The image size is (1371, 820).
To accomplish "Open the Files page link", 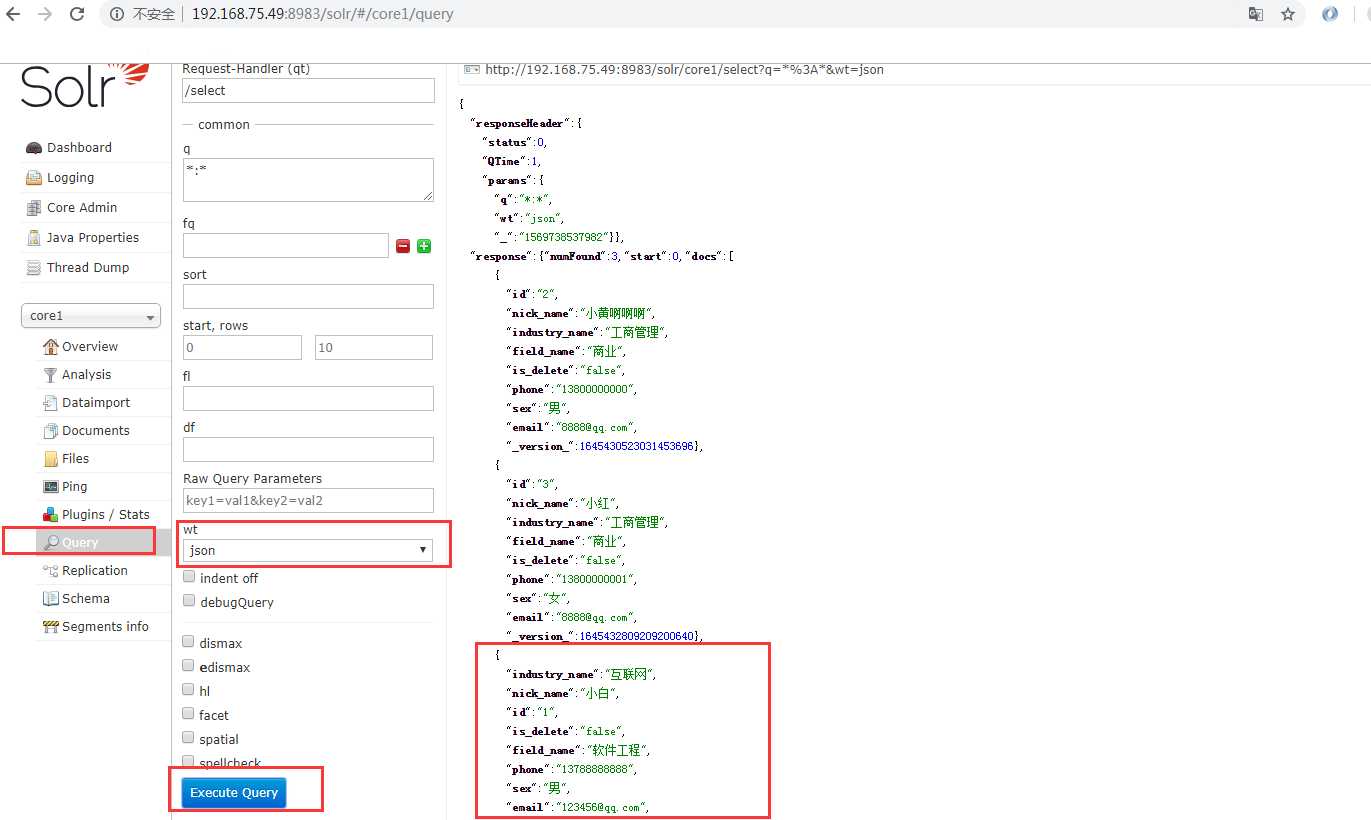I will point(75,459).
